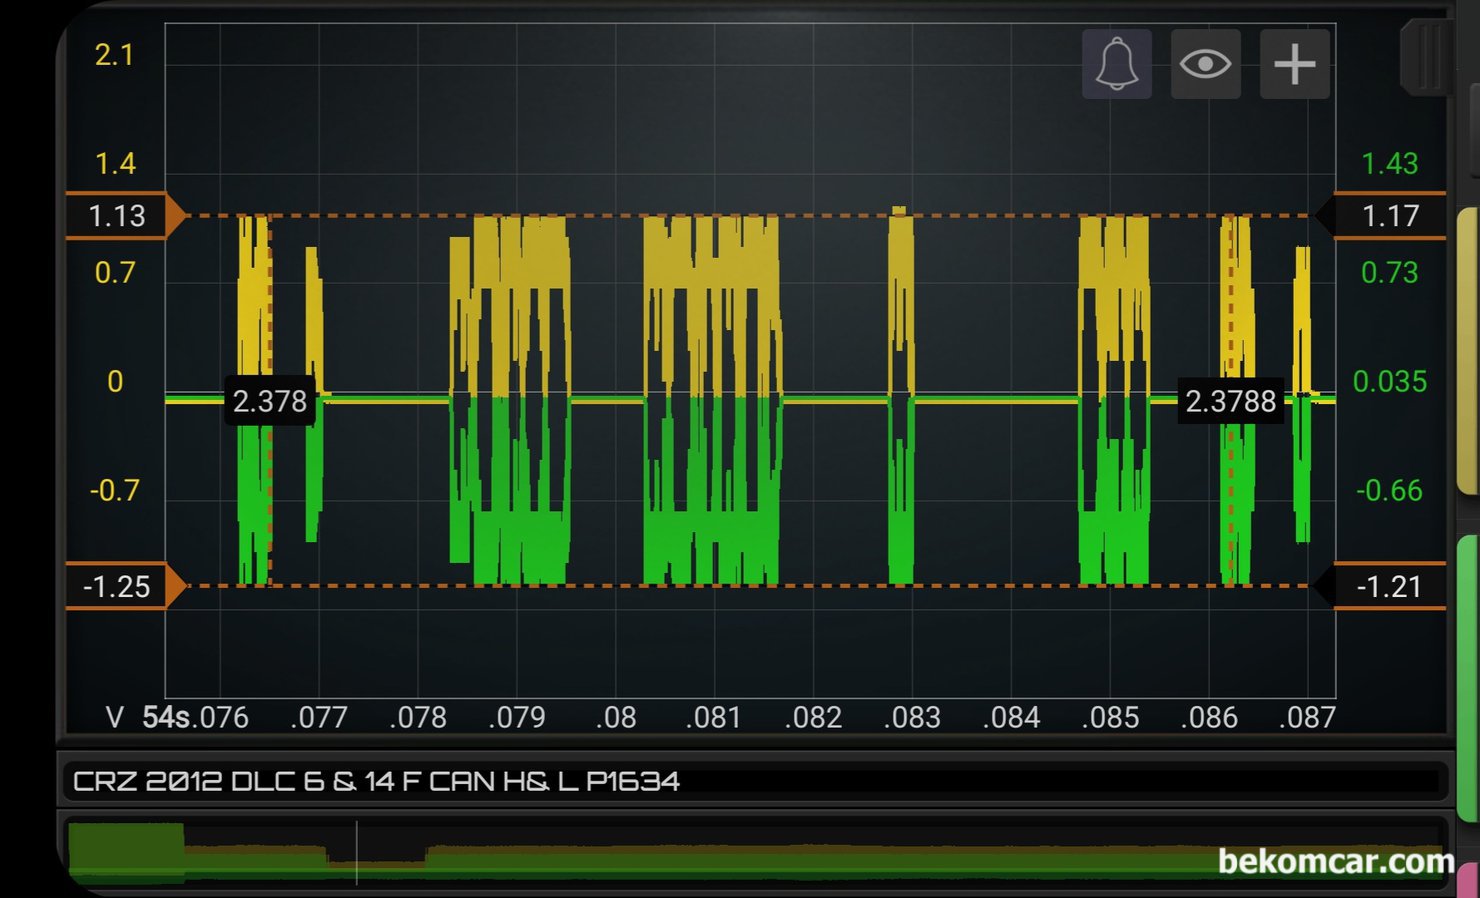Toggle the eye visibility icon
The width and height of the screenshot is (1480, 898).
(1205, 64)
